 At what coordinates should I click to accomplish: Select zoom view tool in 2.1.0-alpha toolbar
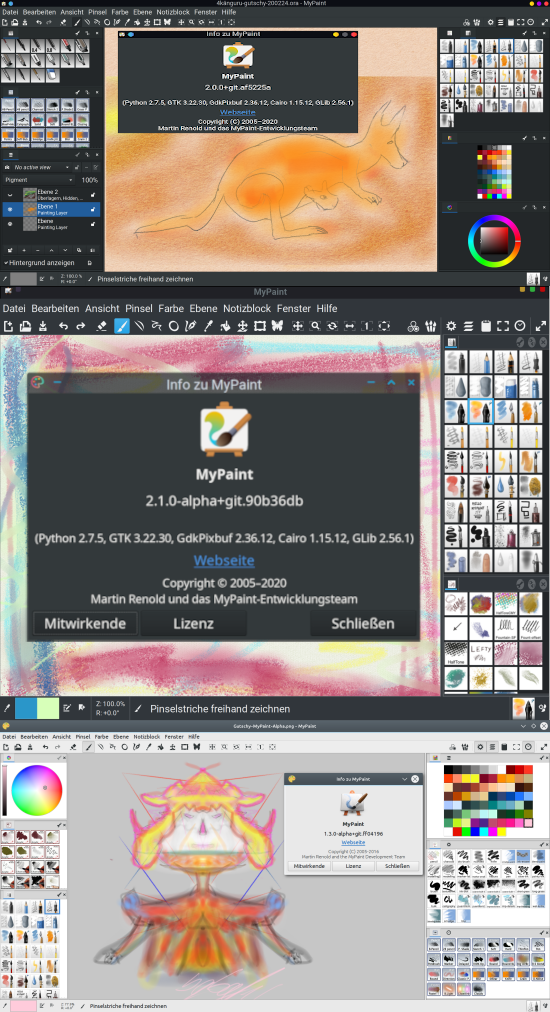(315, 326)
